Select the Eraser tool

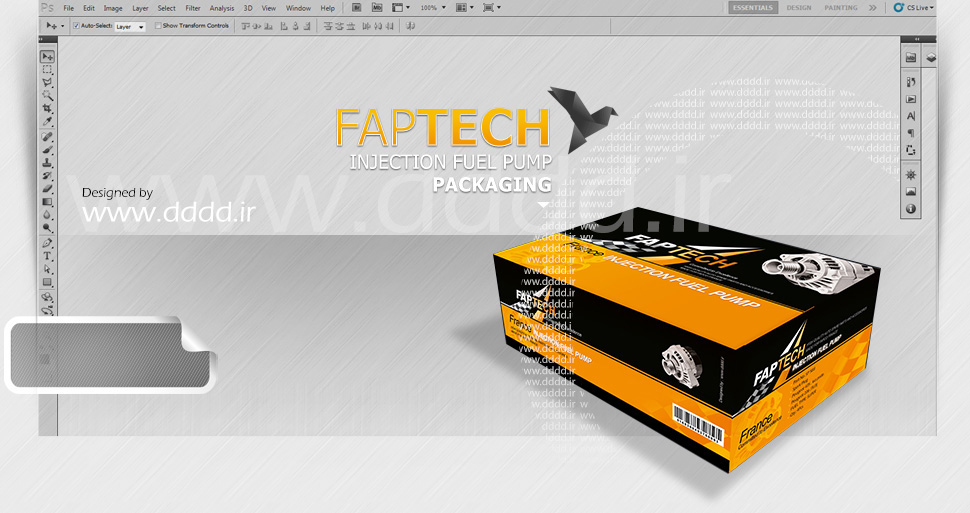(47, 189)
